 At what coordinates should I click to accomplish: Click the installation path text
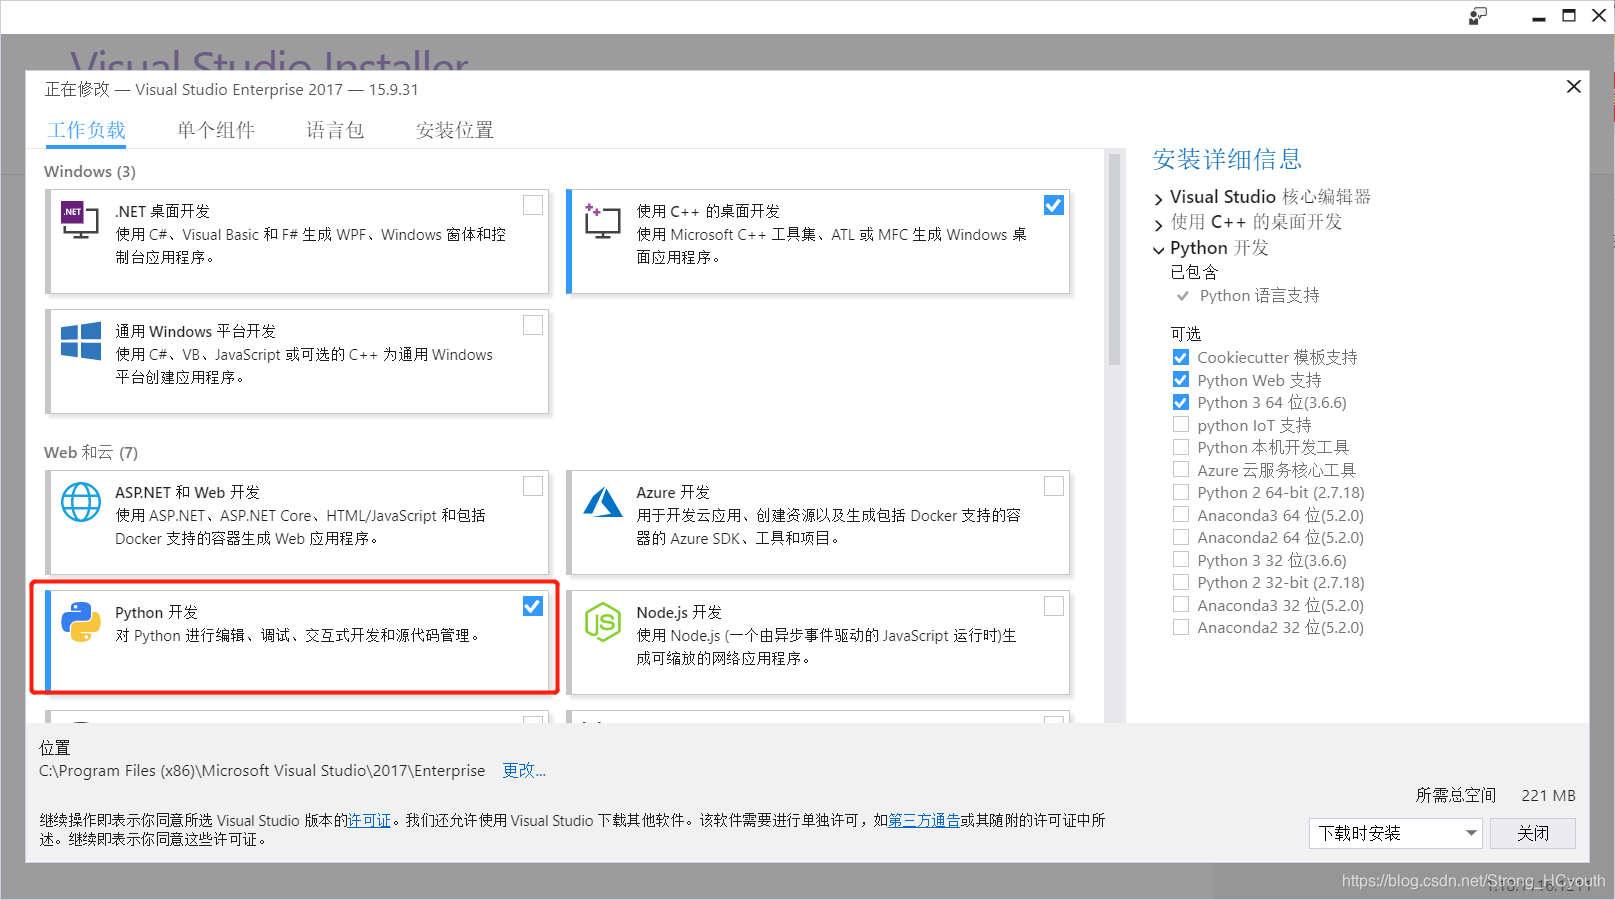coord(262,770)
